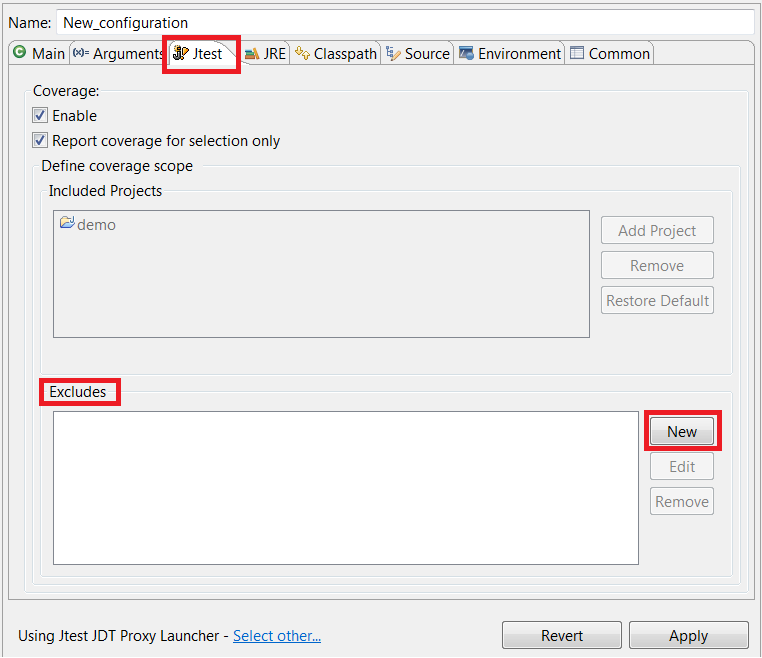
Task: Open the Arguments tab
Action: [x=118, y=53]
